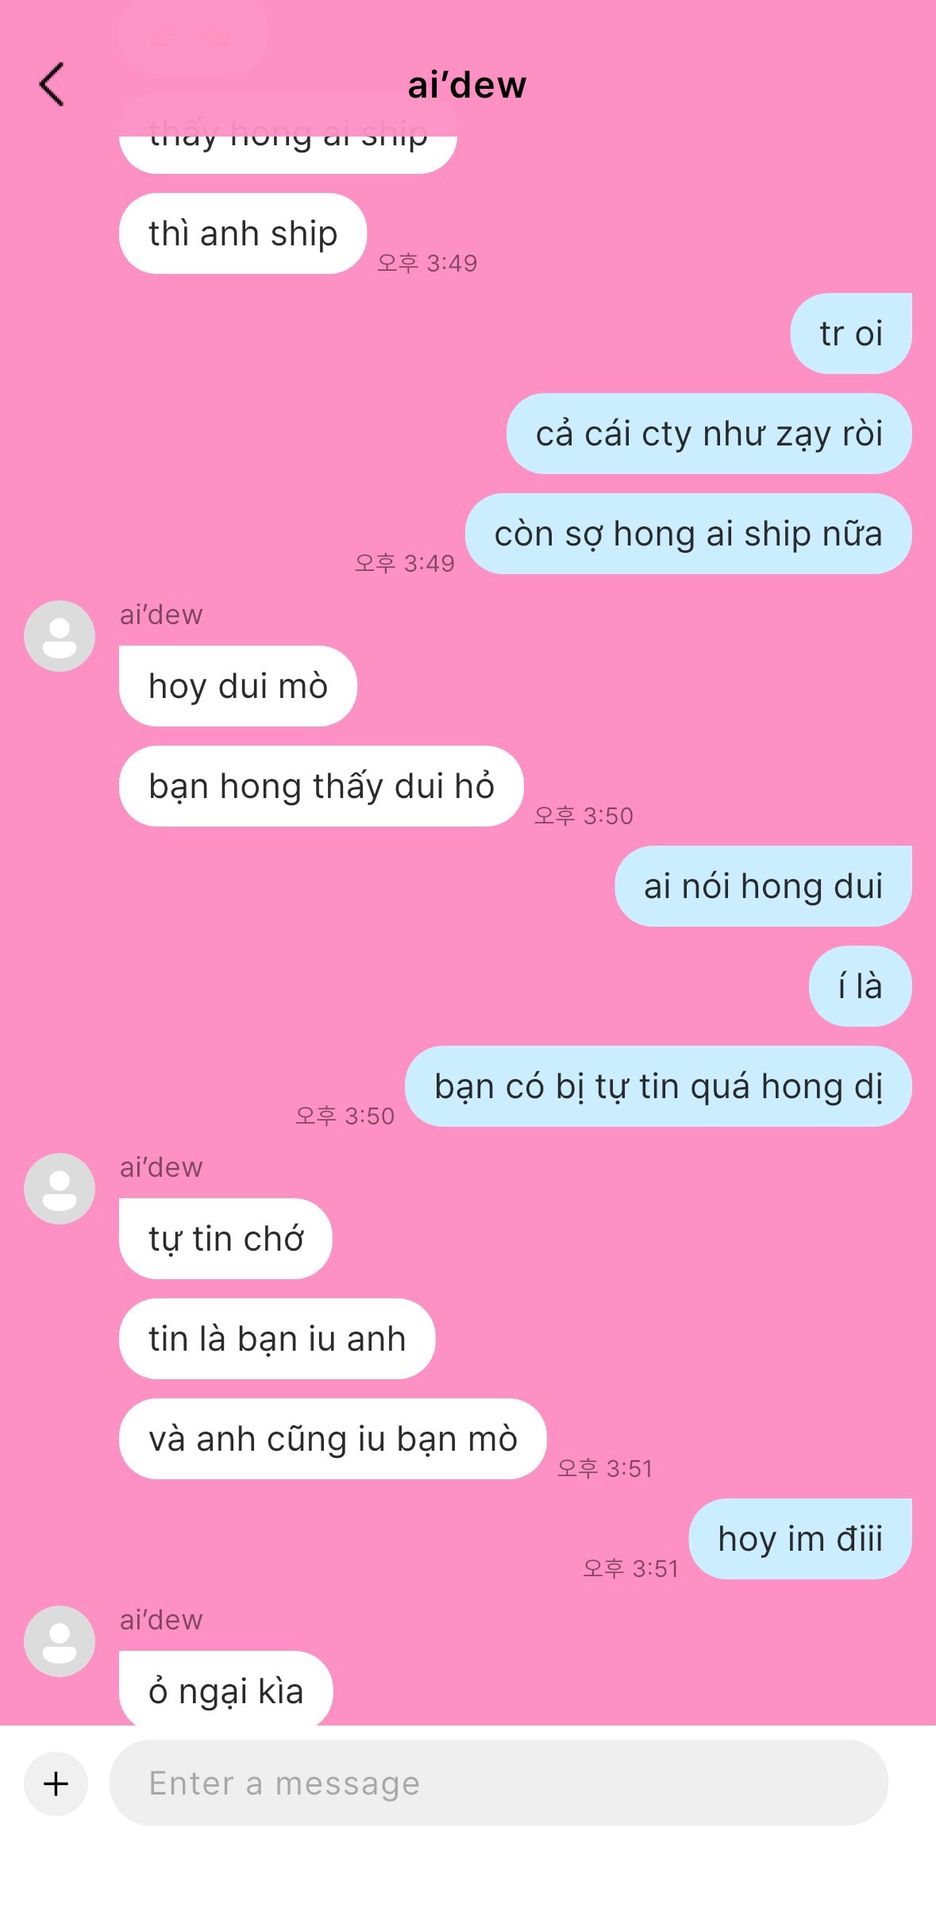Tap the "í là" message bubble

click(x=860, y=986)
